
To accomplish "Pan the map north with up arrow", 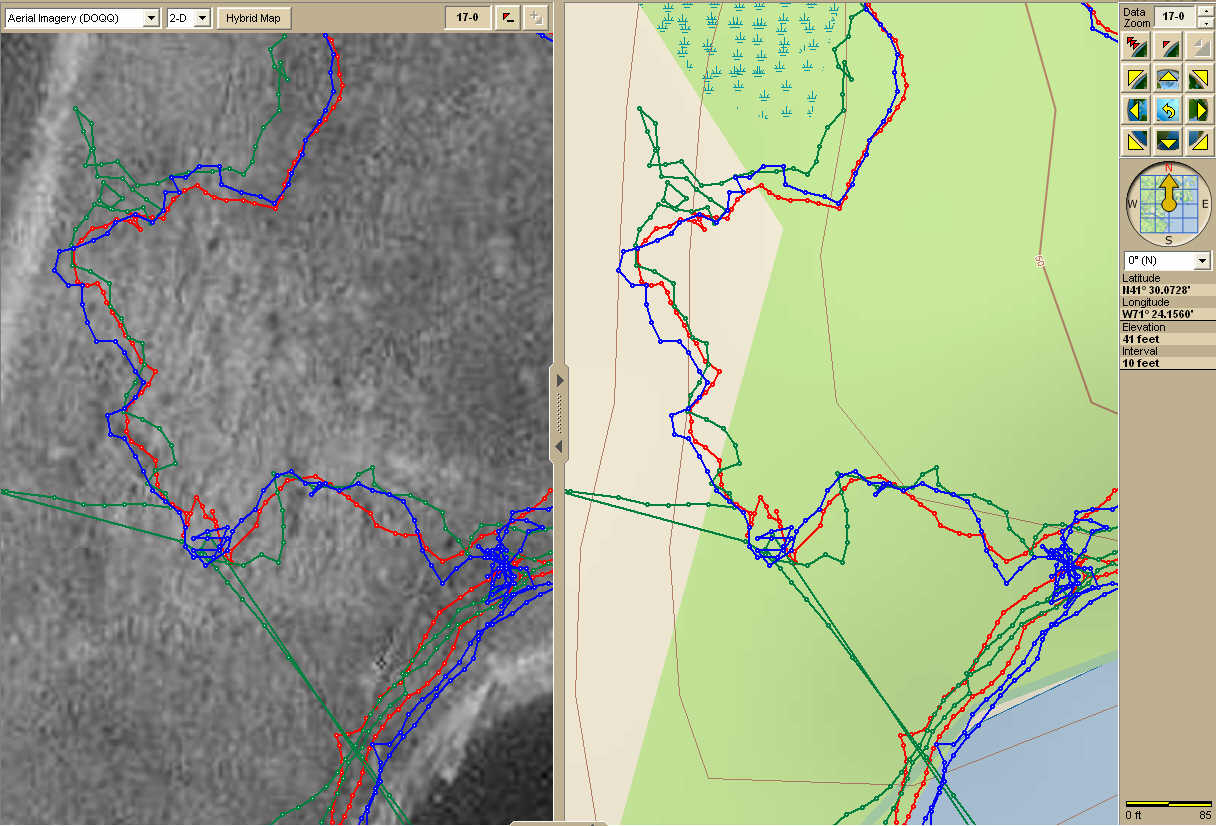I will (1167, 78).
